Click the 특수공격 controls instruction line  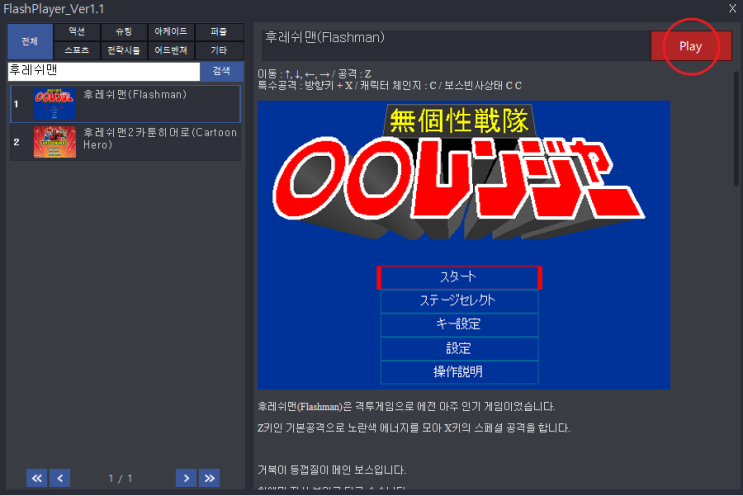[390, 86]
